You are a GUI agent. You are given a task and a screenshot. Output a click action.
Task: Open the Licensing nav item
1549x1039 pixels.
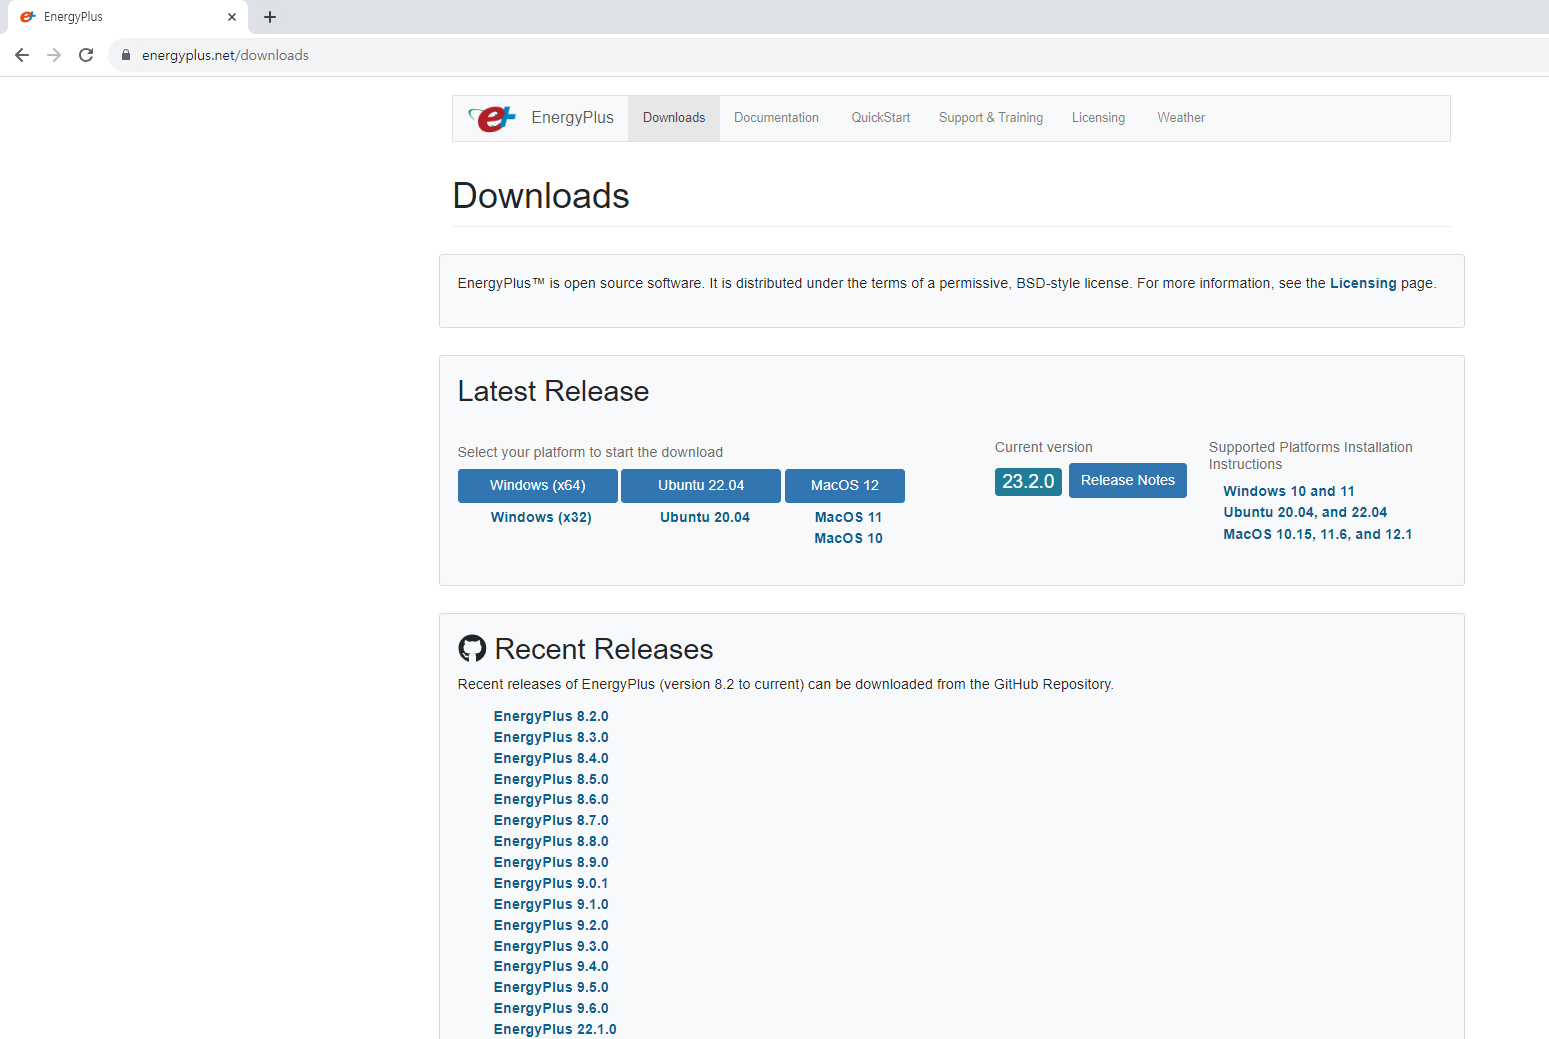pyautogui.click(x=1098, y=118)
